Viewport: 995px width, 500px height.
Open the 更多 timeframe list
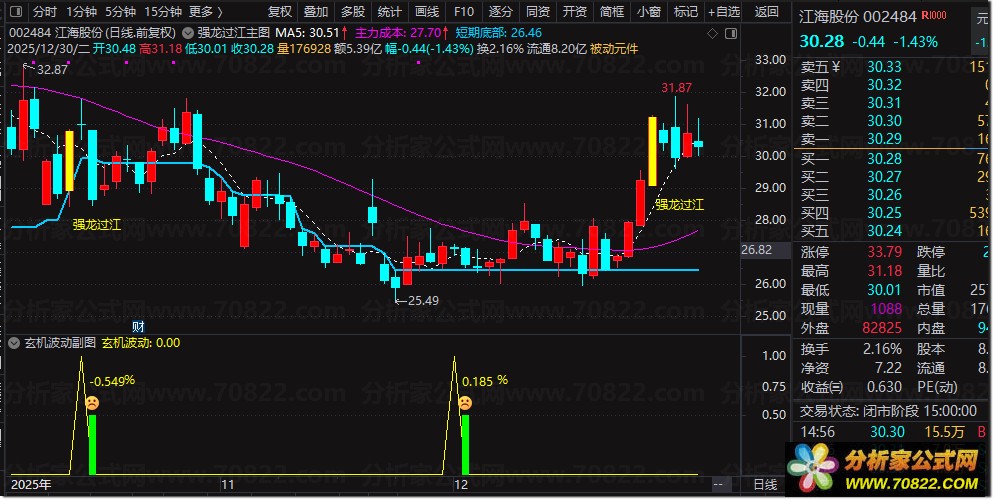206,11
